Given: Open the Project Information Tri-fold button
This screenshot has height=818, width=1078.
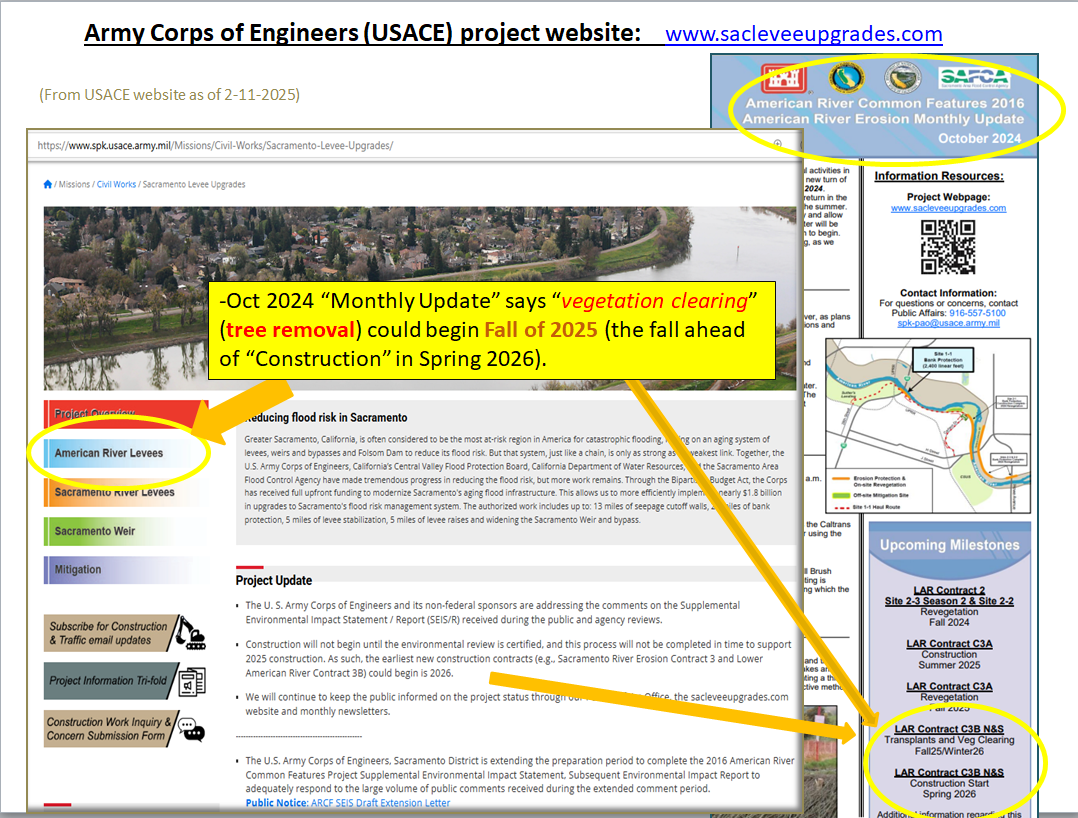Looking at the screenshot, I should 108,681.
